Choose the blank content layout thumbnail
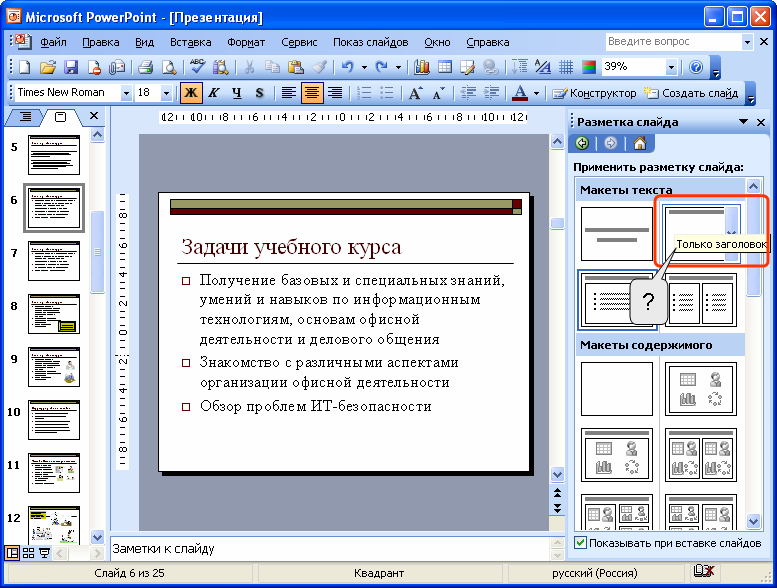777x588 pixels. click(x=616, y=389)
